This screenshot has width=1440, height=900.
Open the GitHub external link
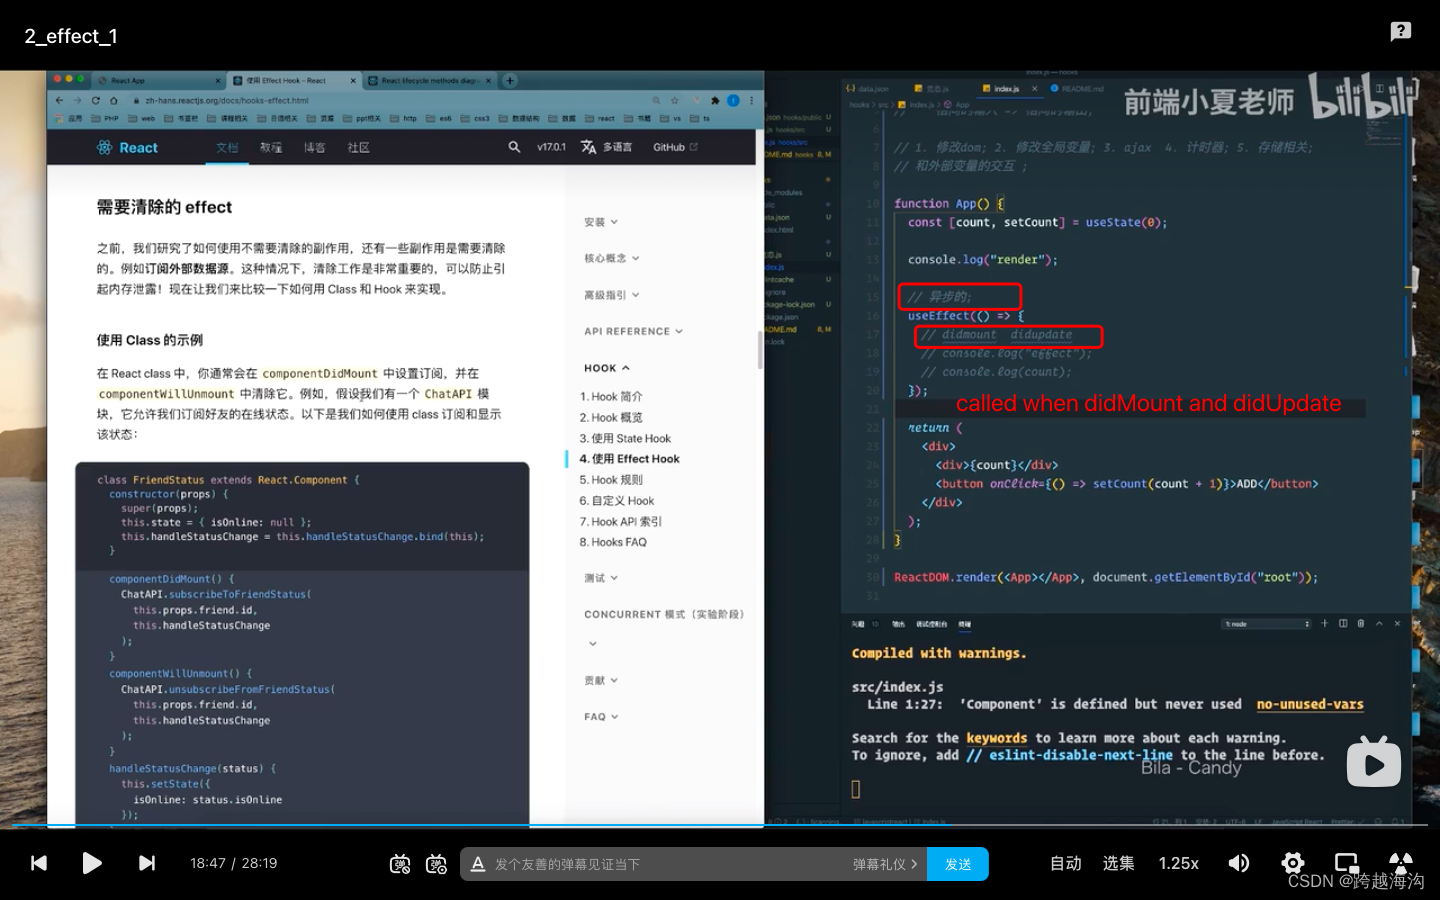pos(675,147)
